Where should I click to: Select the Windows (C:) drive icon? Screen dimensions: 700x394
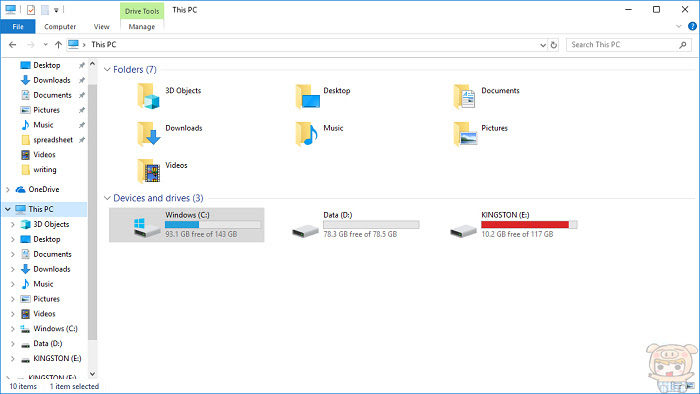coord(147,228)
